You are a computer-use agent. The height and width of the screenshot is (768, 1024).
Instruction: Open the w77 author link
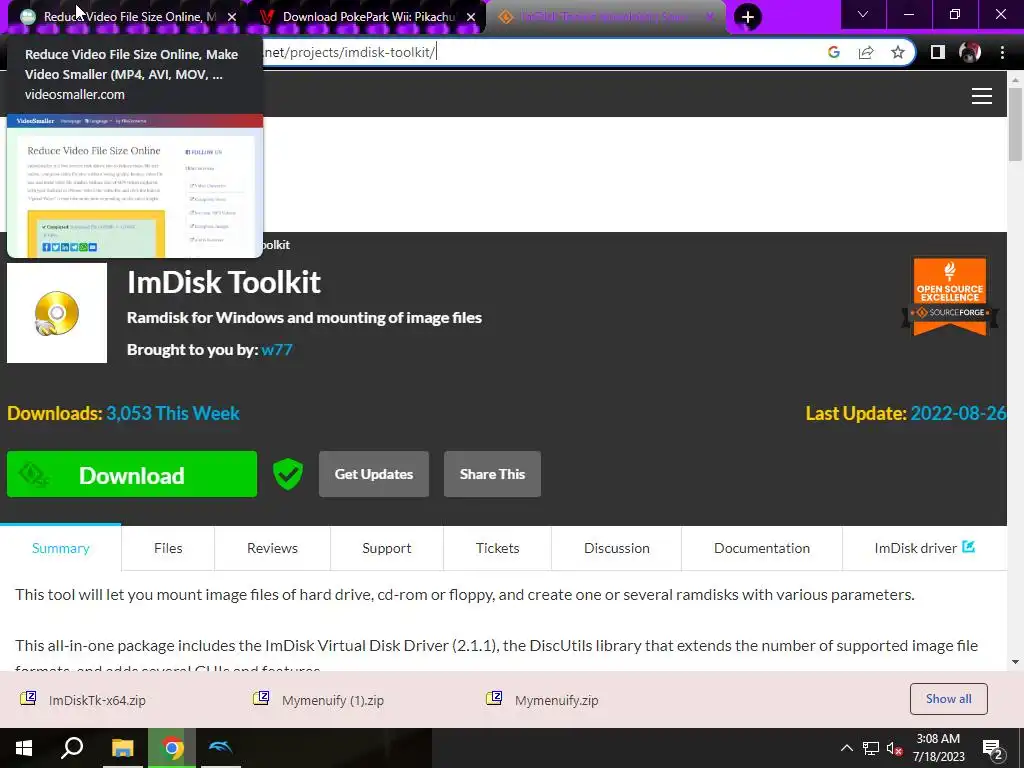(277, 349)
